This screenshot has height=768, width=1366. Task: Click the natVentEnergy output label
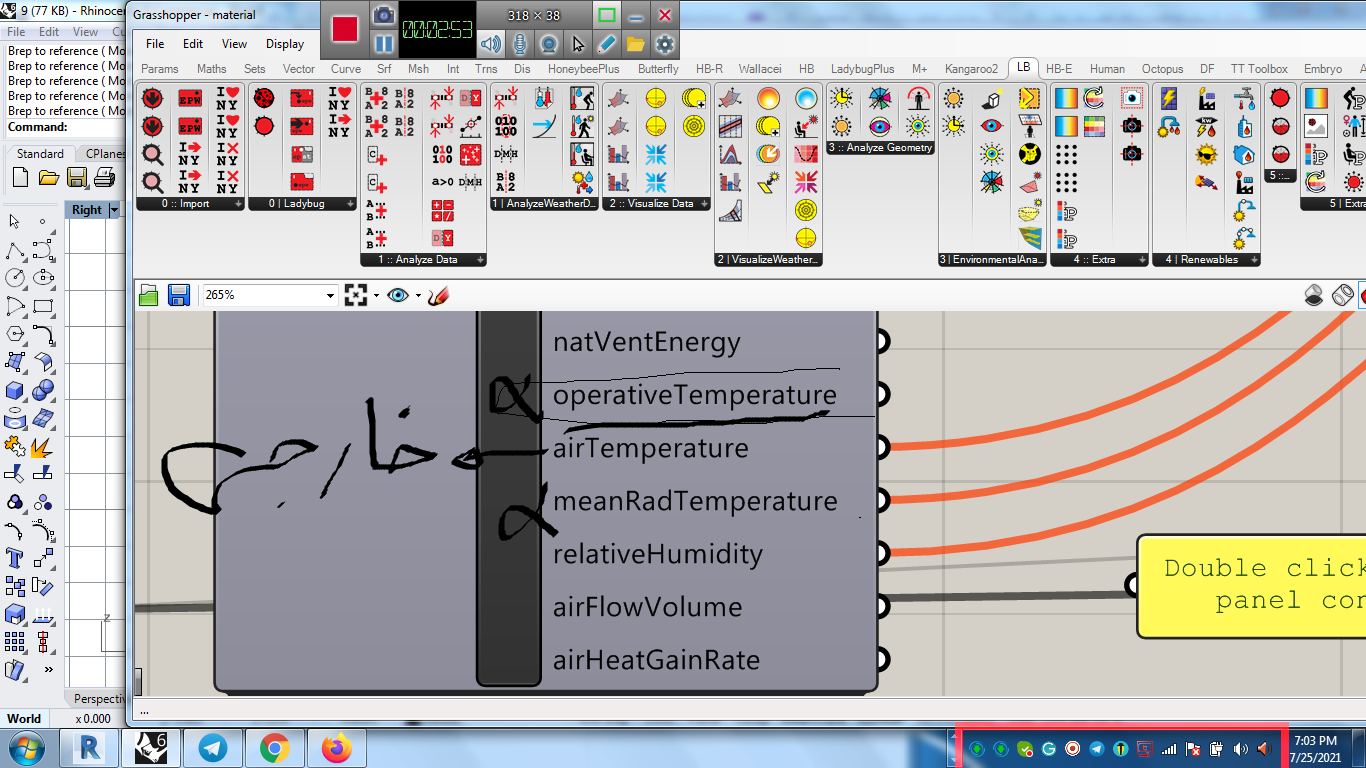647,342
